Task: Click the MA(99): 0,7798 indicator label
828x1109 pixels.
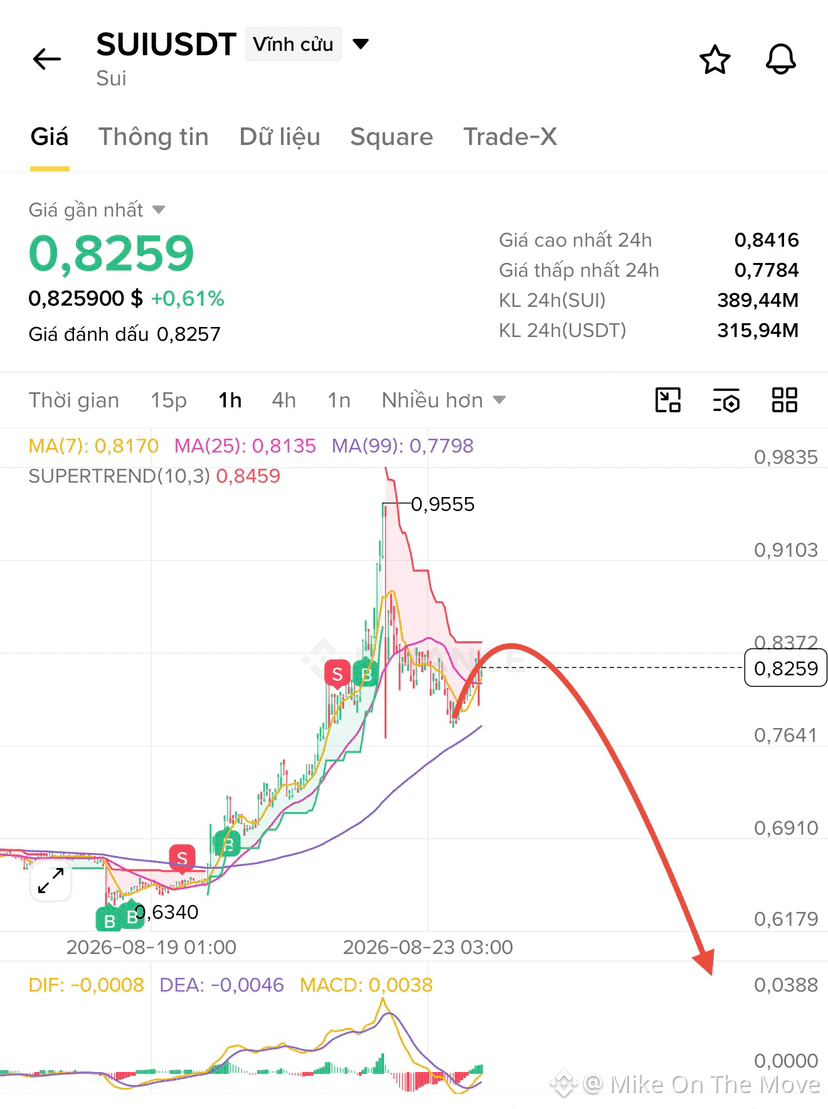Action: point(402,446)
